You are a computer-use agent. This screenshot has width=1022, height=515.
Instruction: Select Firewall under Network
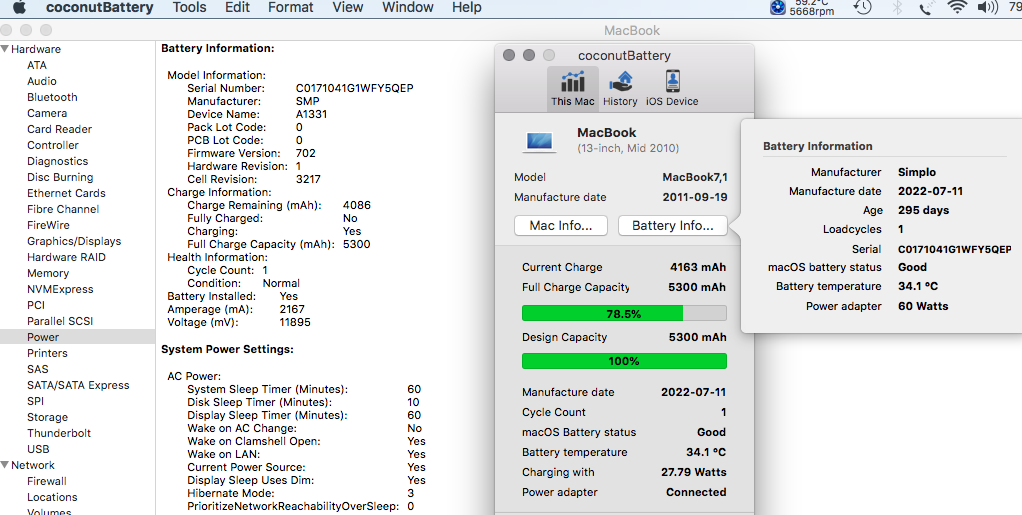[46, 481]
